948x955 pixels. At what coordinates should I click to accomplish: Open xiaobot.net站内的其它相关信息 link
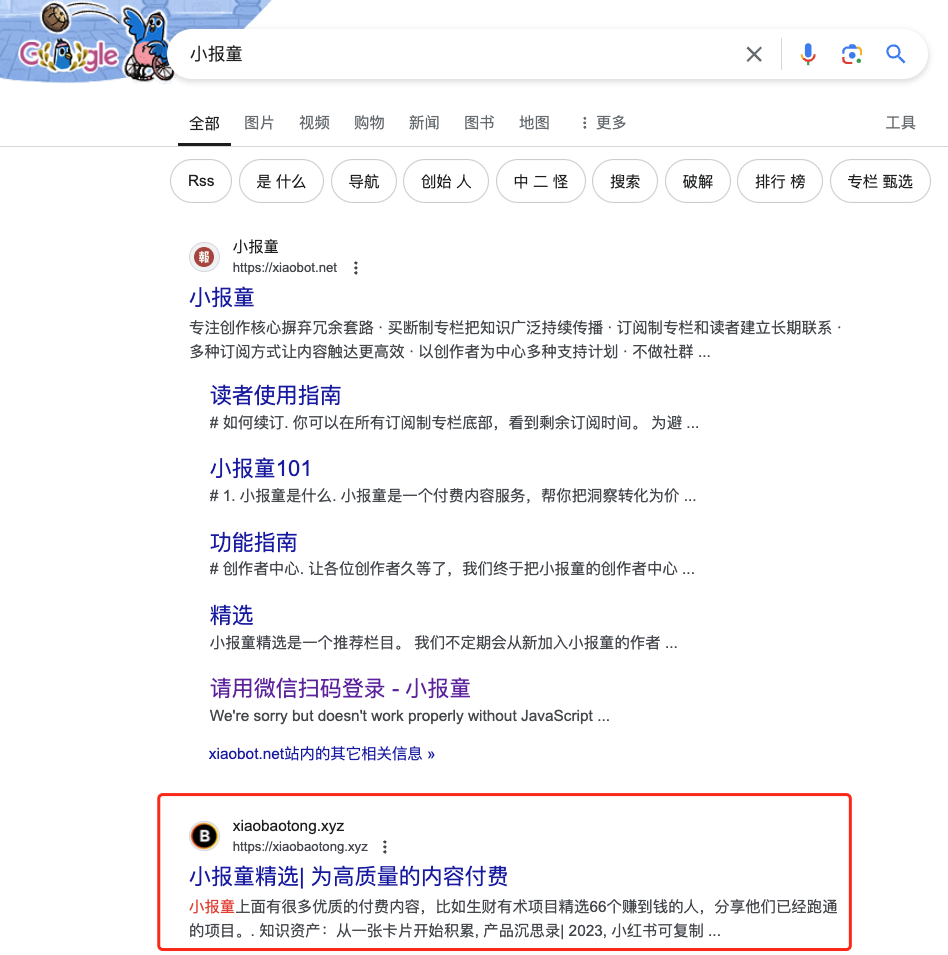(x=321, y=754)
